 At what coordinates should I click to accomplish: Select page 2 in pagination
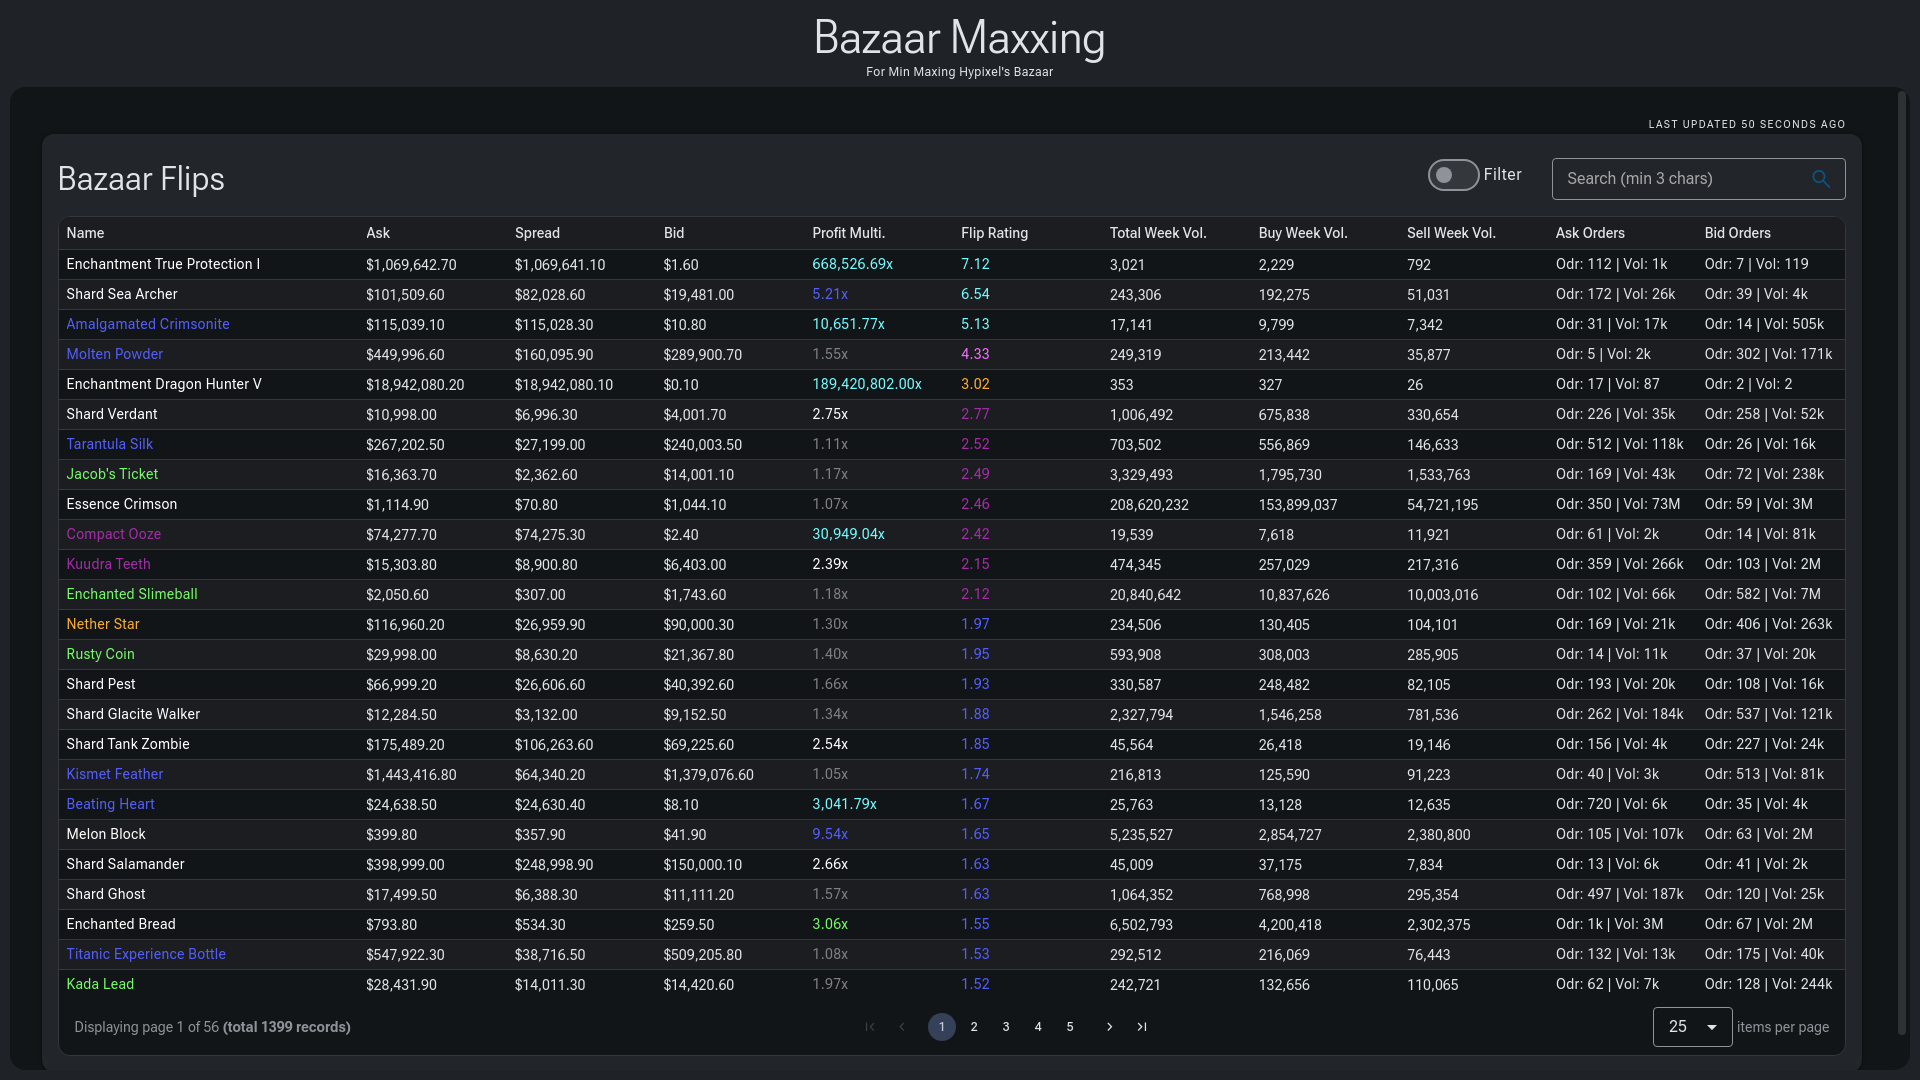tap(974, 1027)
